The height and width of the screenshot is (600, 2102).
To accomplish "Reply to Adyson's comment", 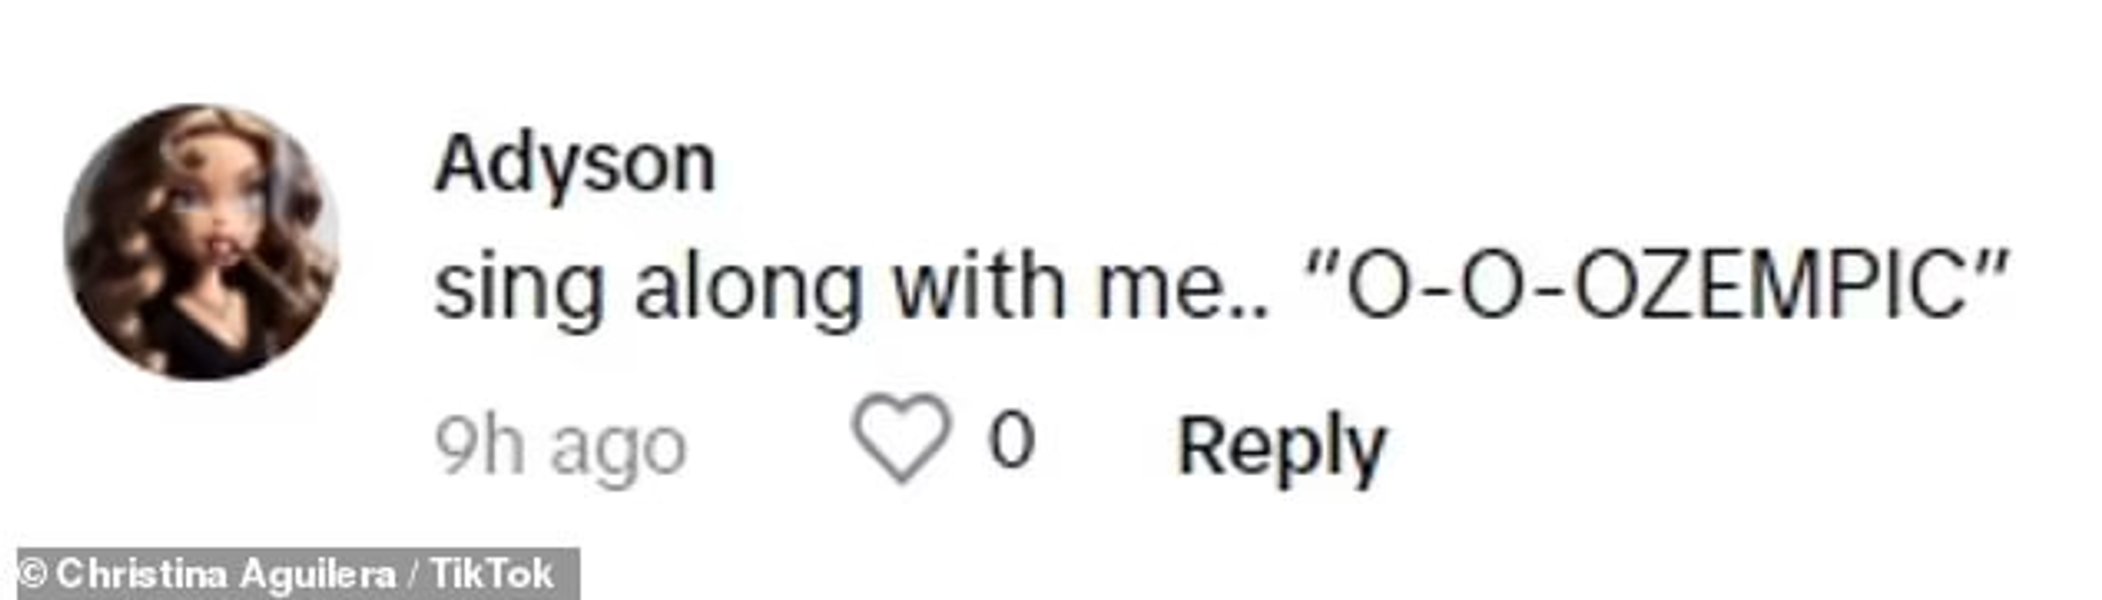I will pyautogui.click(x=1281, y=446).
